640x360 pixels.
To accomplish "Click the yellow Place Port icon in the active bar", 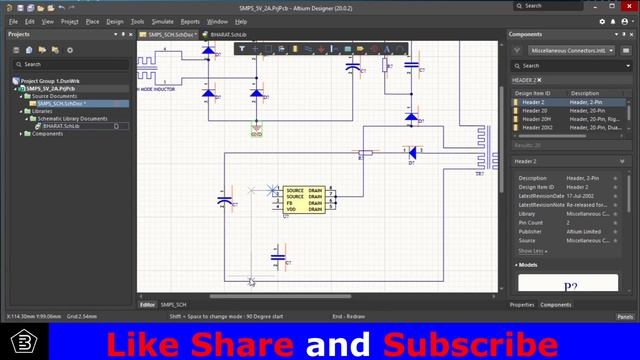I will pyautogui.click(x=360, y=49).
